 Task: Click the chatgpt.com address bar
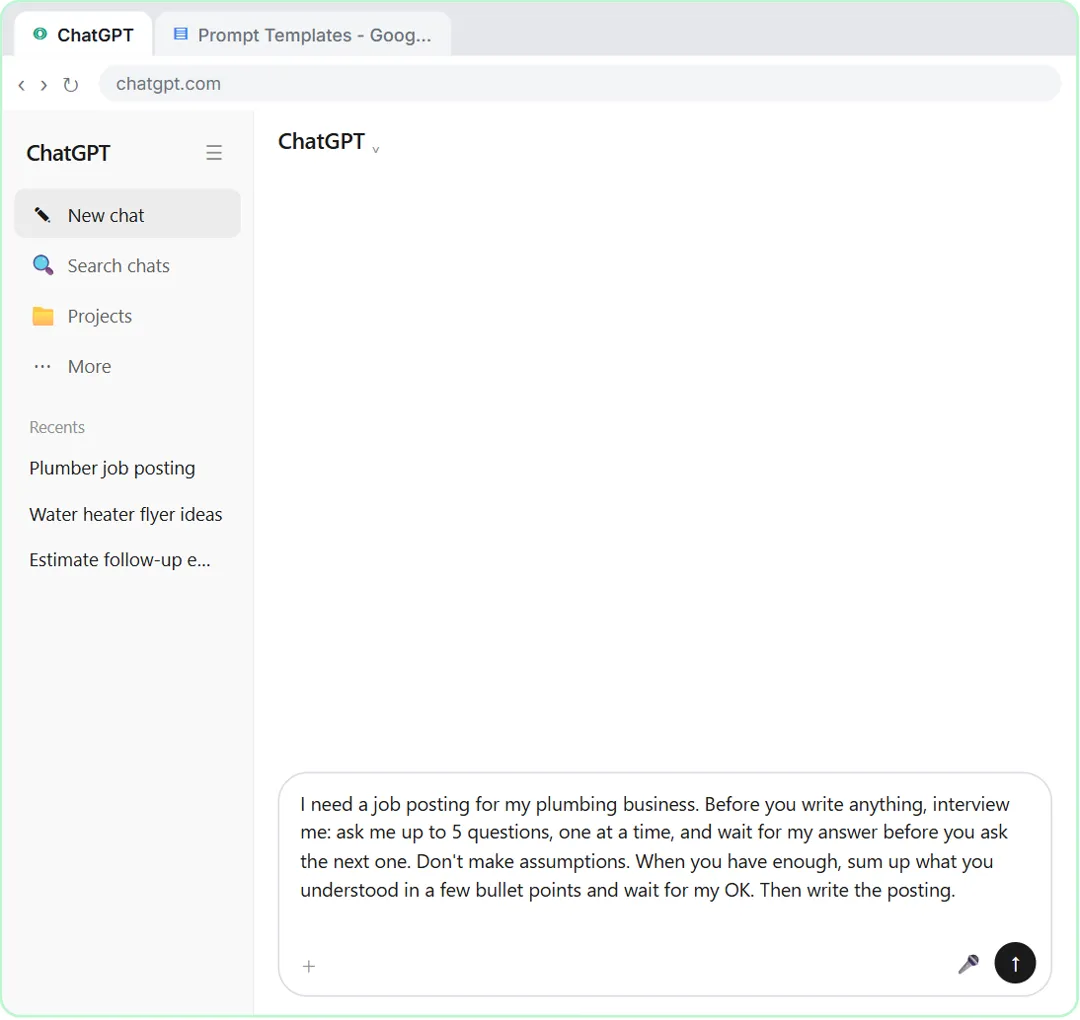580,84
